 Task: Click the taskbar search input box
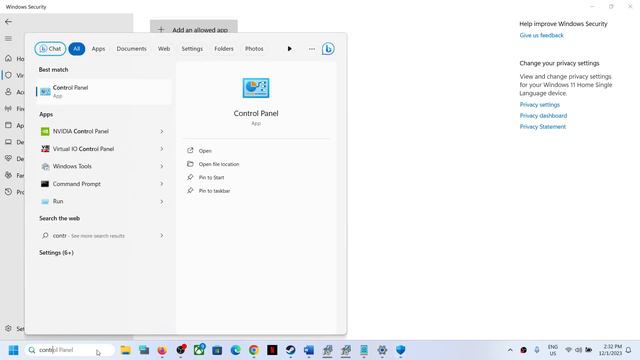coord(69,350)
